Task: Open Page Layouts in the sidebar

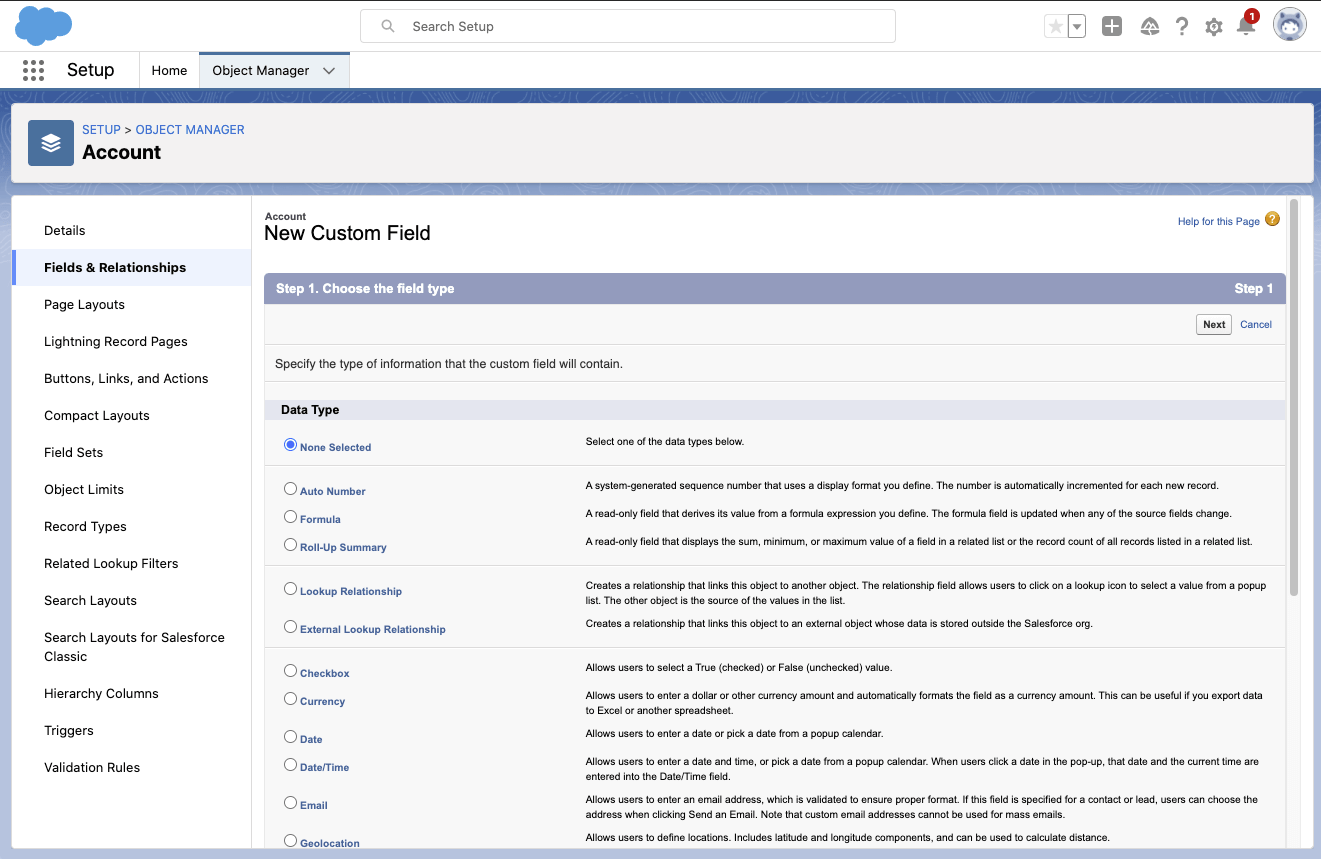Action: coord(84,305)
